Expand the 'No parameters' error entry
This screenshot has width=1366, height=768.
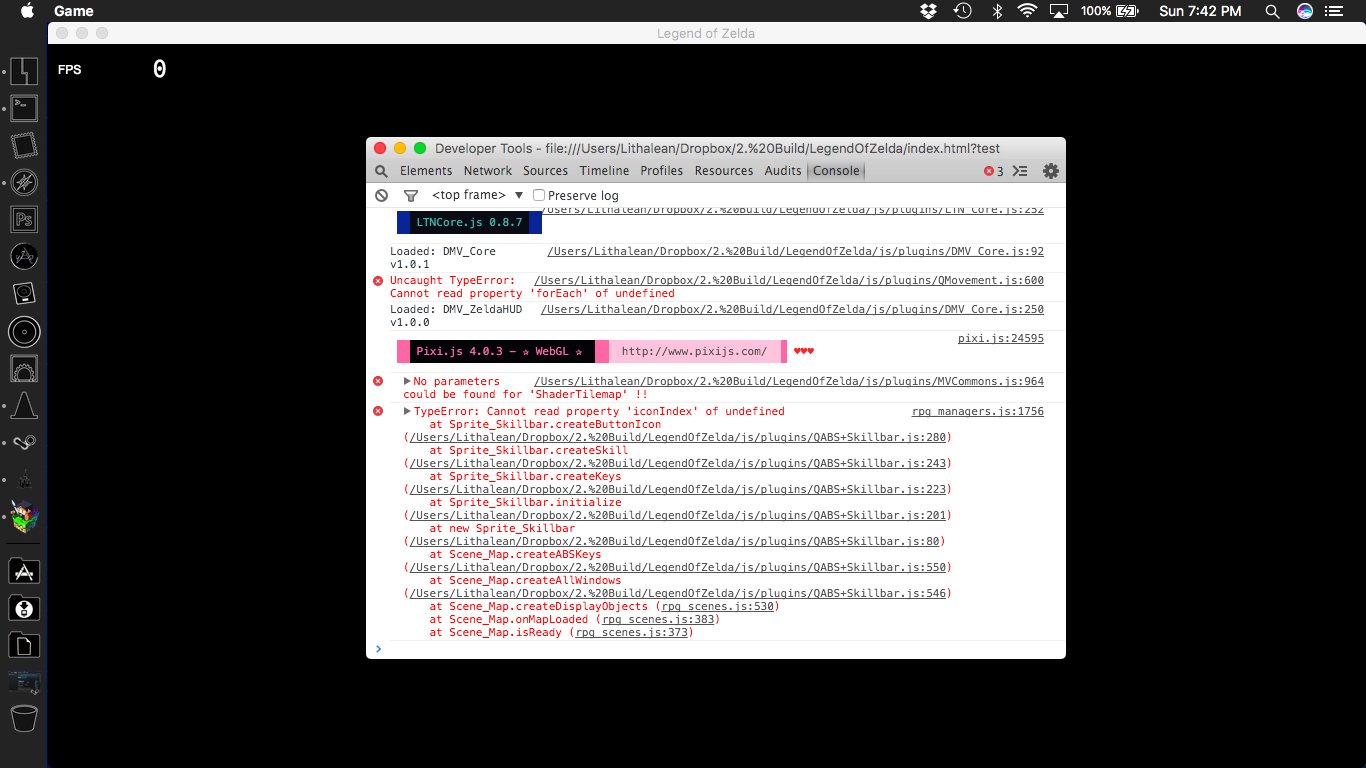click(407, 381)
